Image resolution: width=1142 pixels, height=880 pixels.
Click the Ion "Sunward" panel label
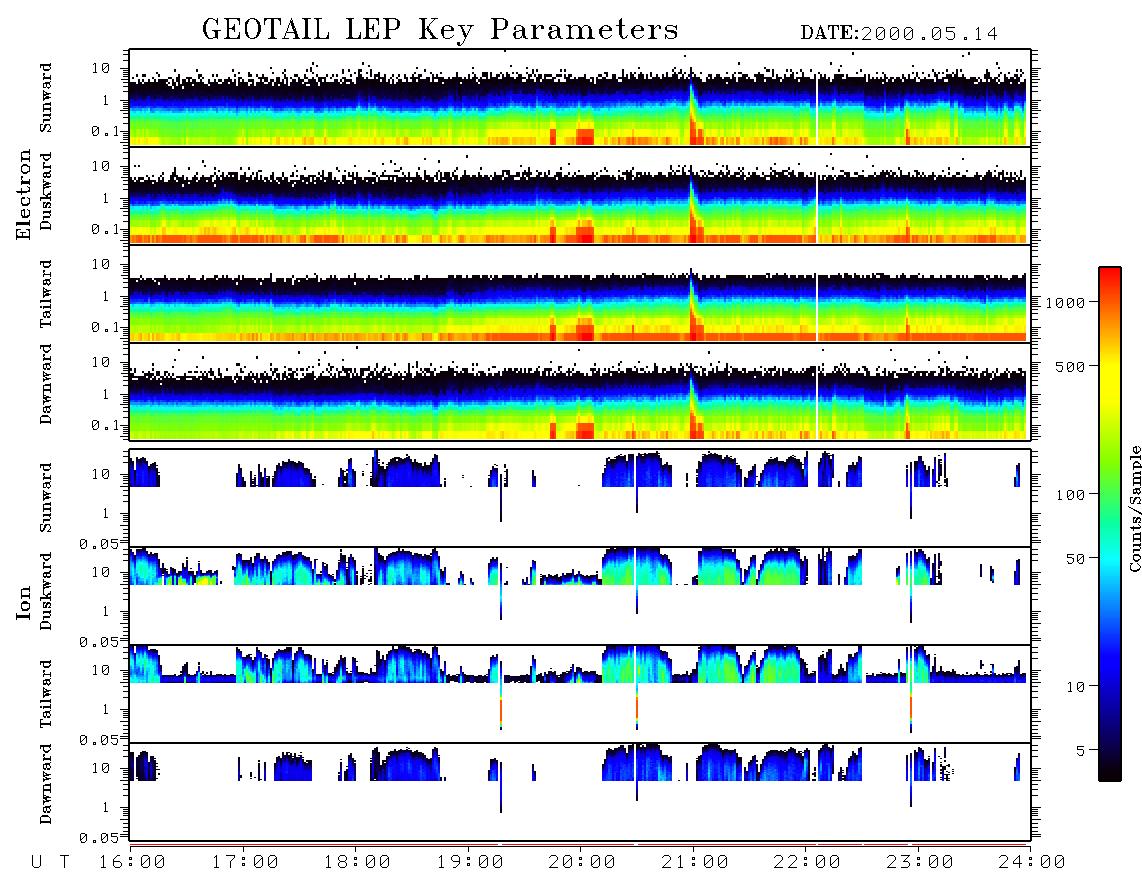pos(46,498)
